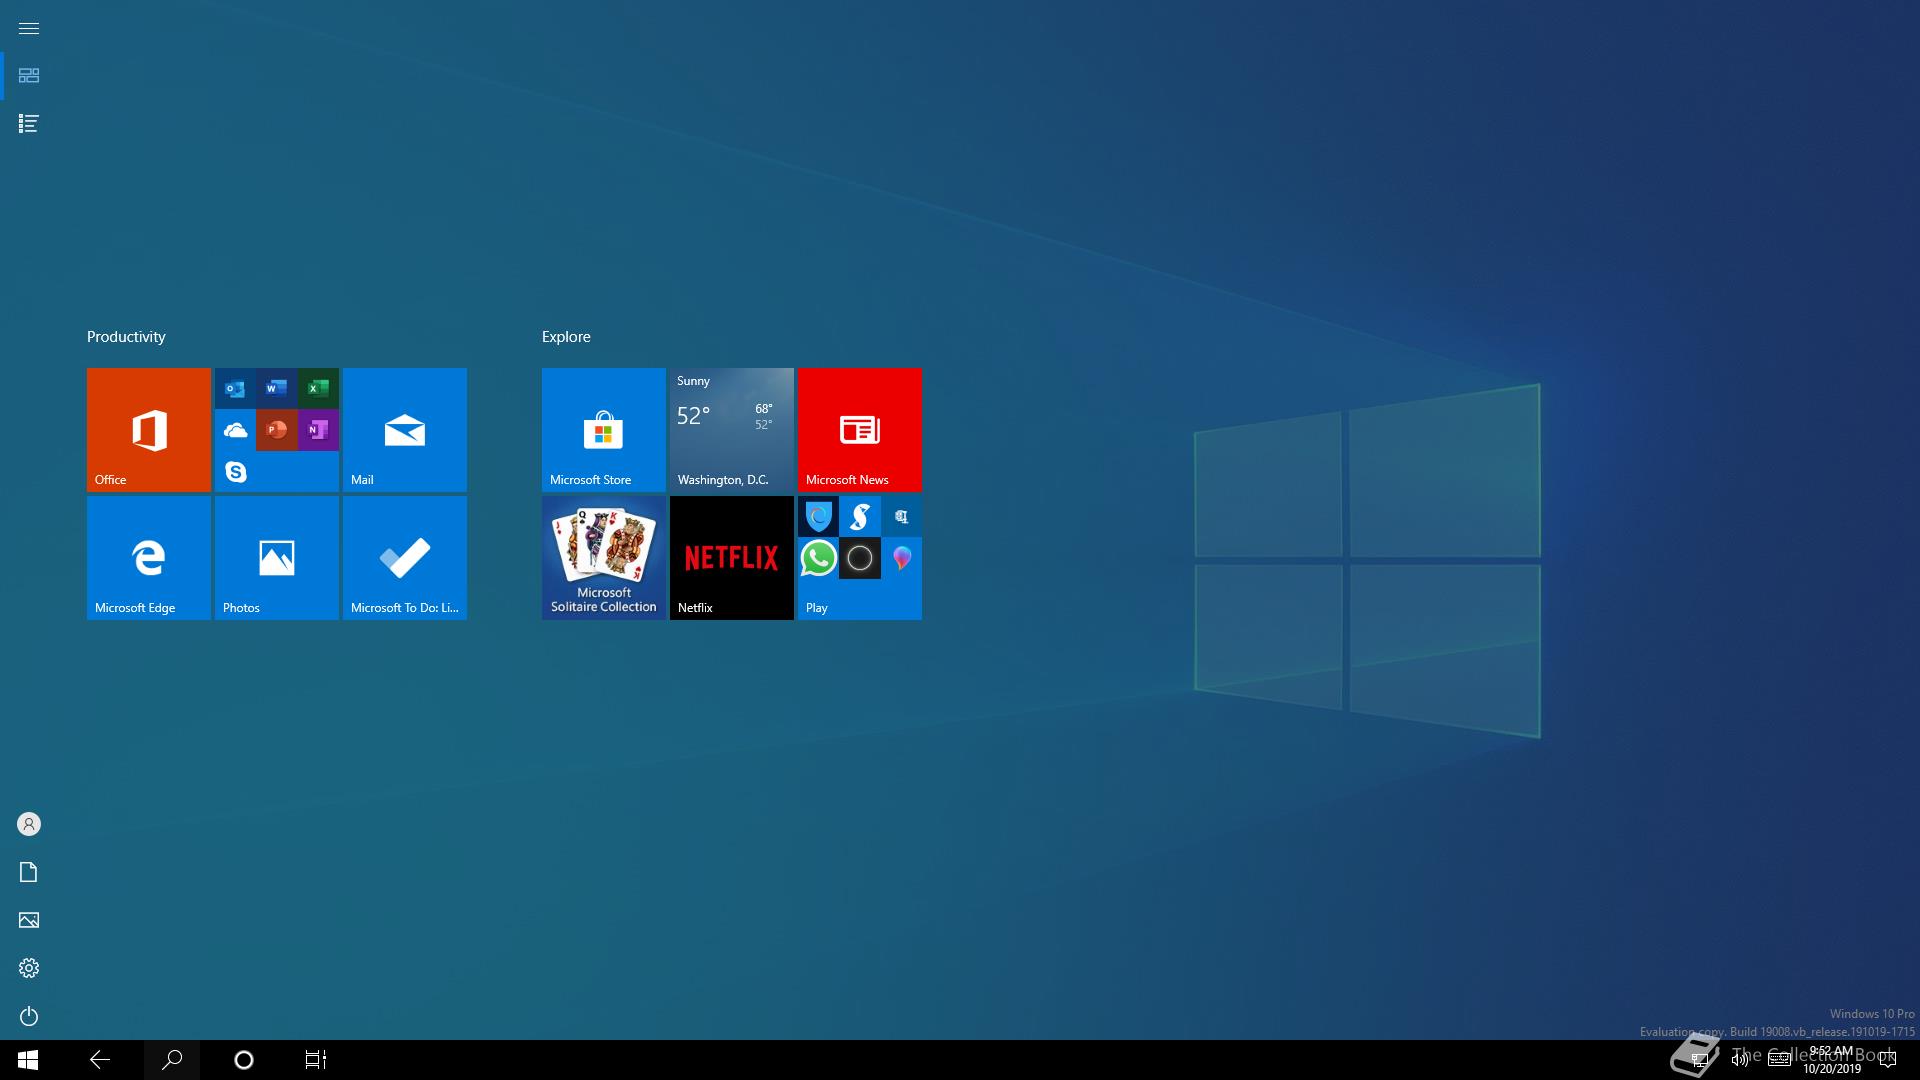Open the Documents shortcut icon
The width and height of the screenshot is (1920, 1080).
click(x=29, y=872)
